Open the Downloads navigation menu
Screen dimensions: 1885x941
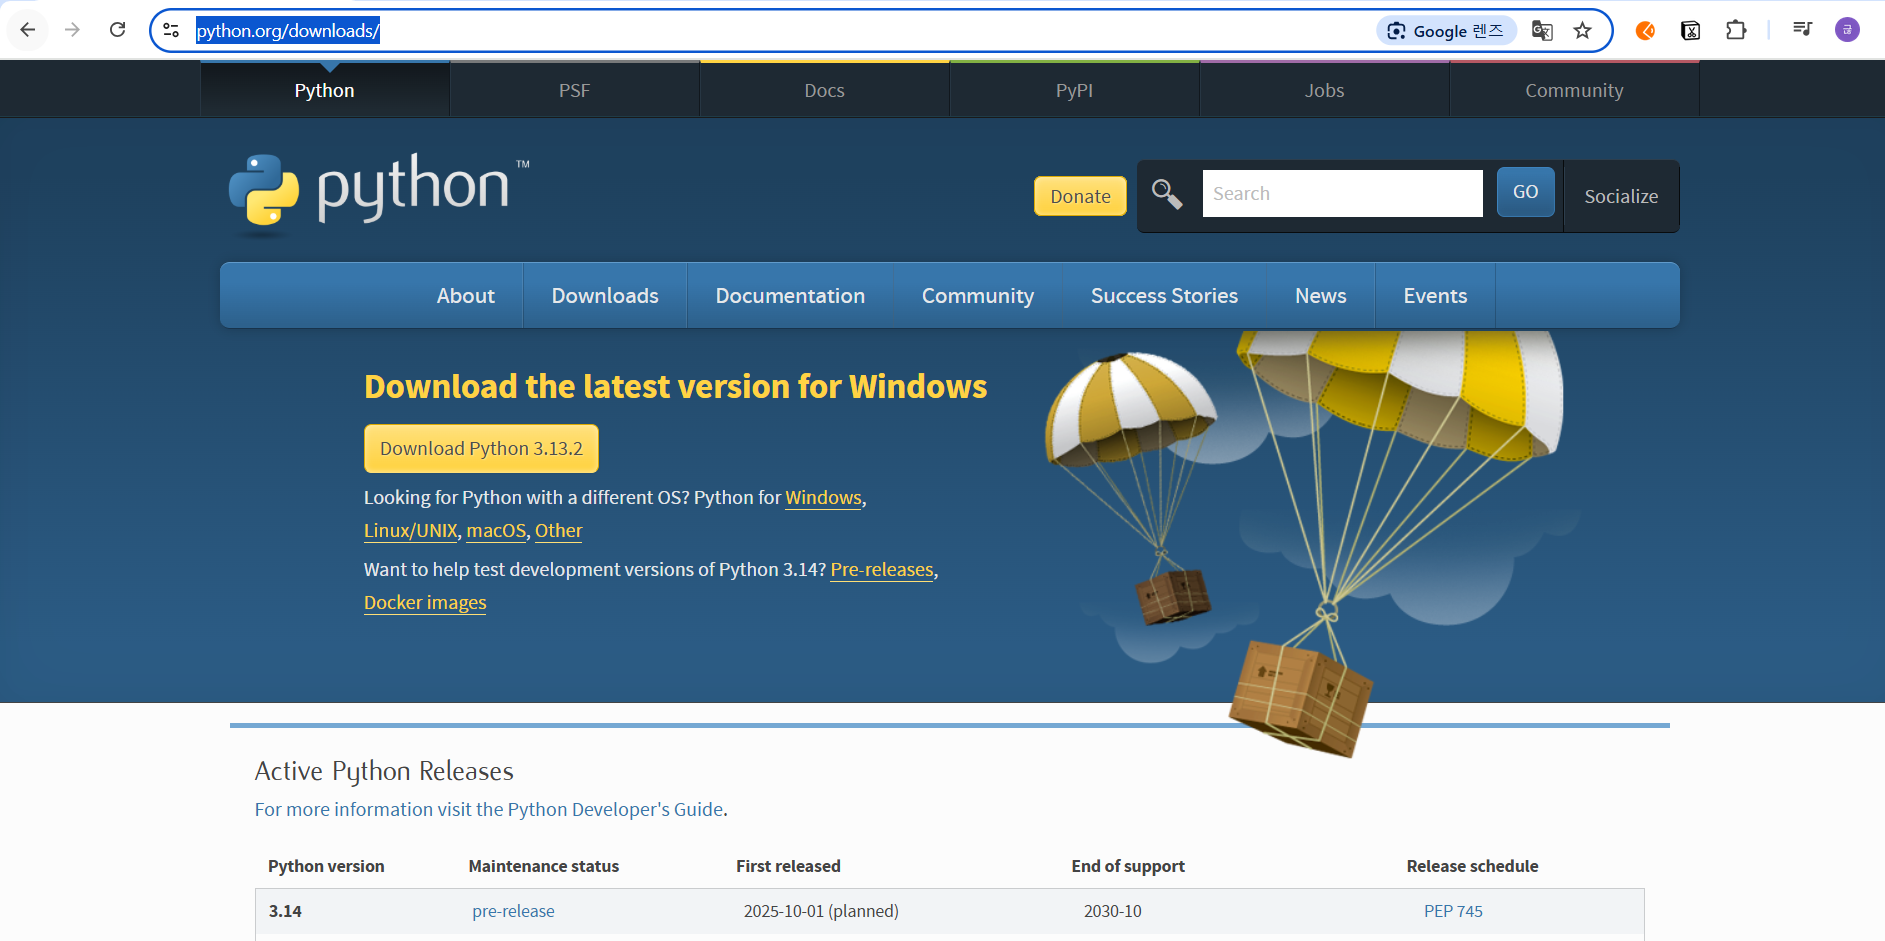[x=605, y=296]
